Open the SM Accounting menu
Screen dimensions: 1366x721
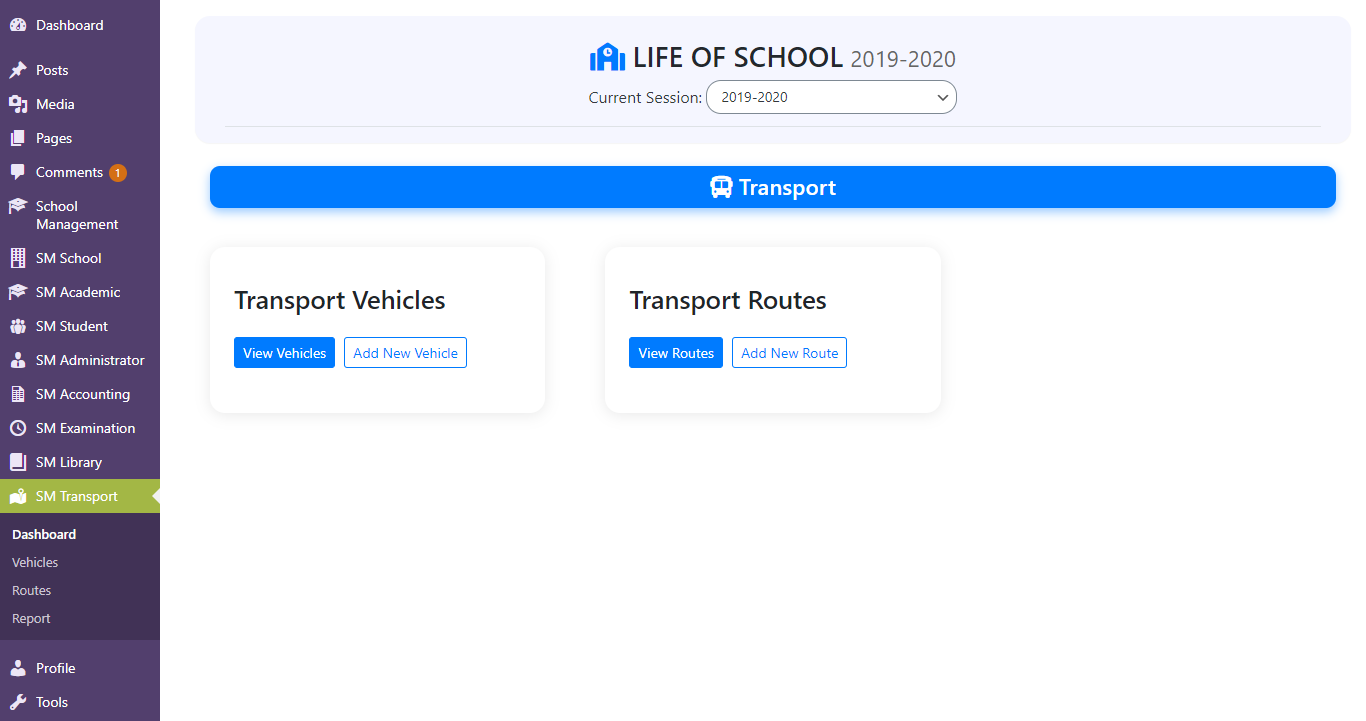click(80, 394)
